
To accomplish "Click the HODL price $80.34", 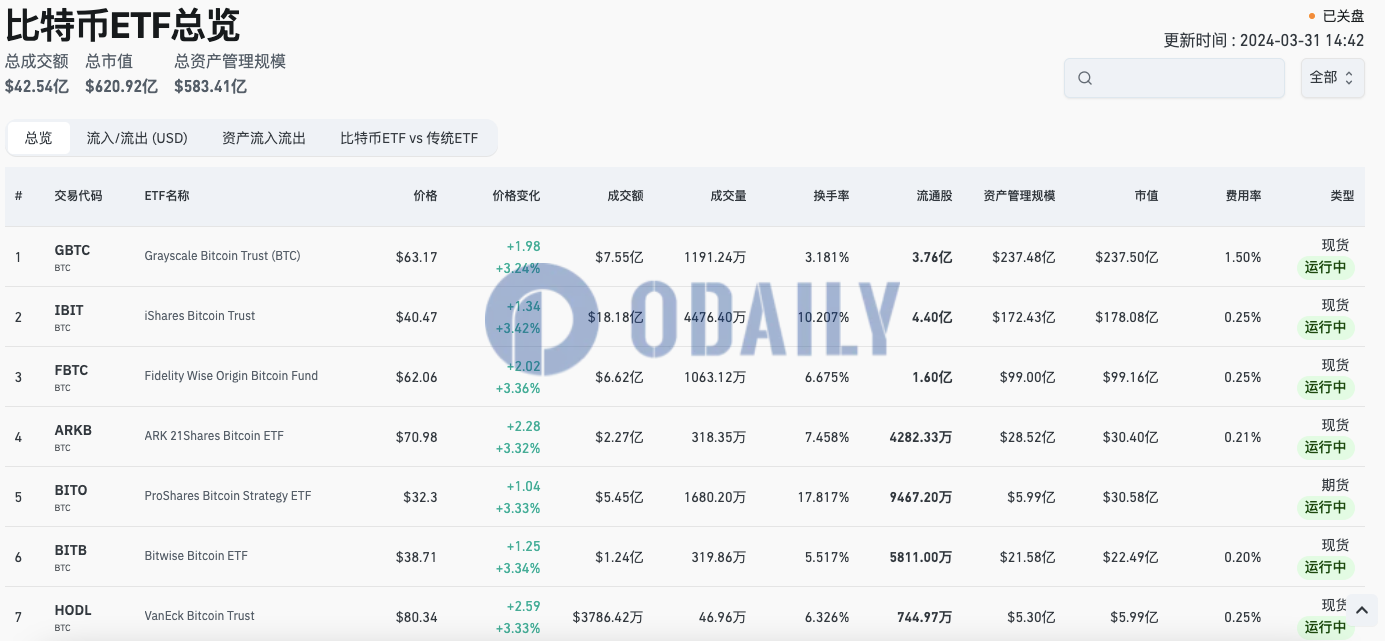I will tap(416, 617).
